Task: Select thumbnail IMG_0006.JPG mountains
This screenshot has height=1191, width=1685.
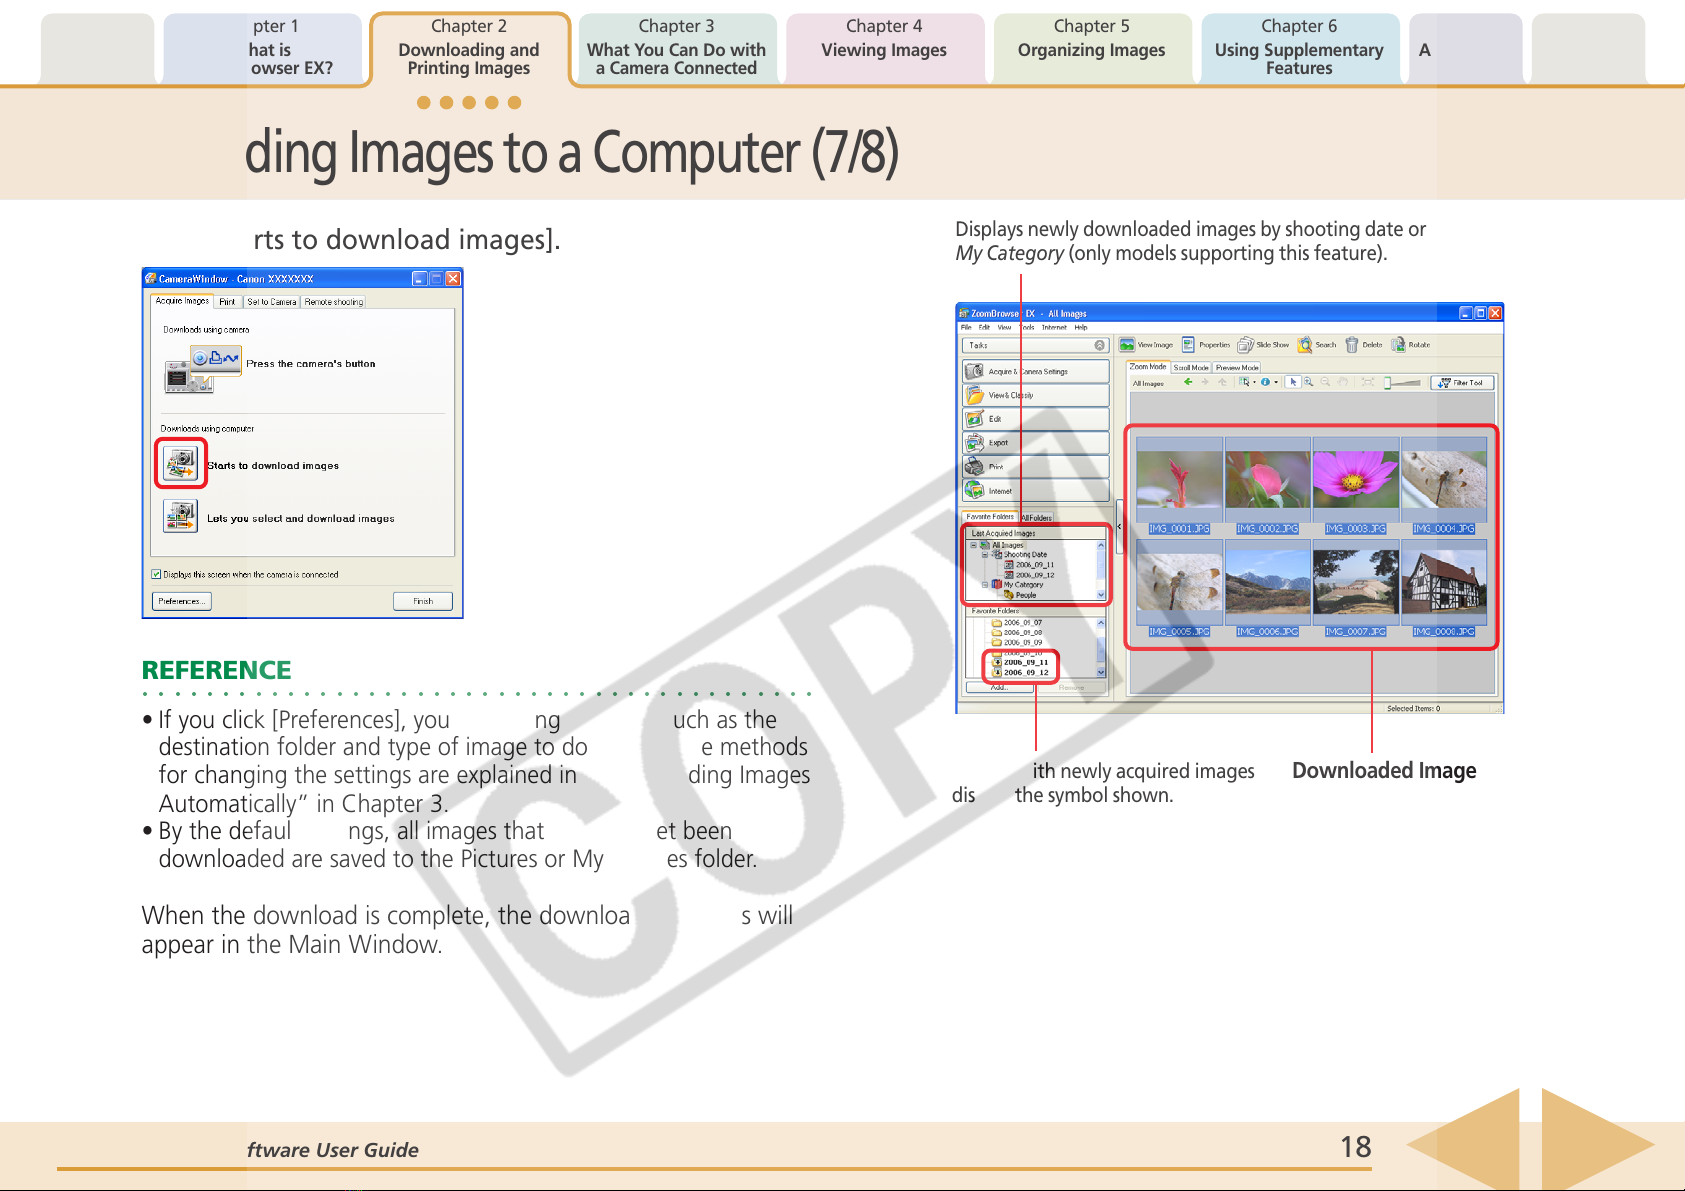Action: click(1267, 588)
